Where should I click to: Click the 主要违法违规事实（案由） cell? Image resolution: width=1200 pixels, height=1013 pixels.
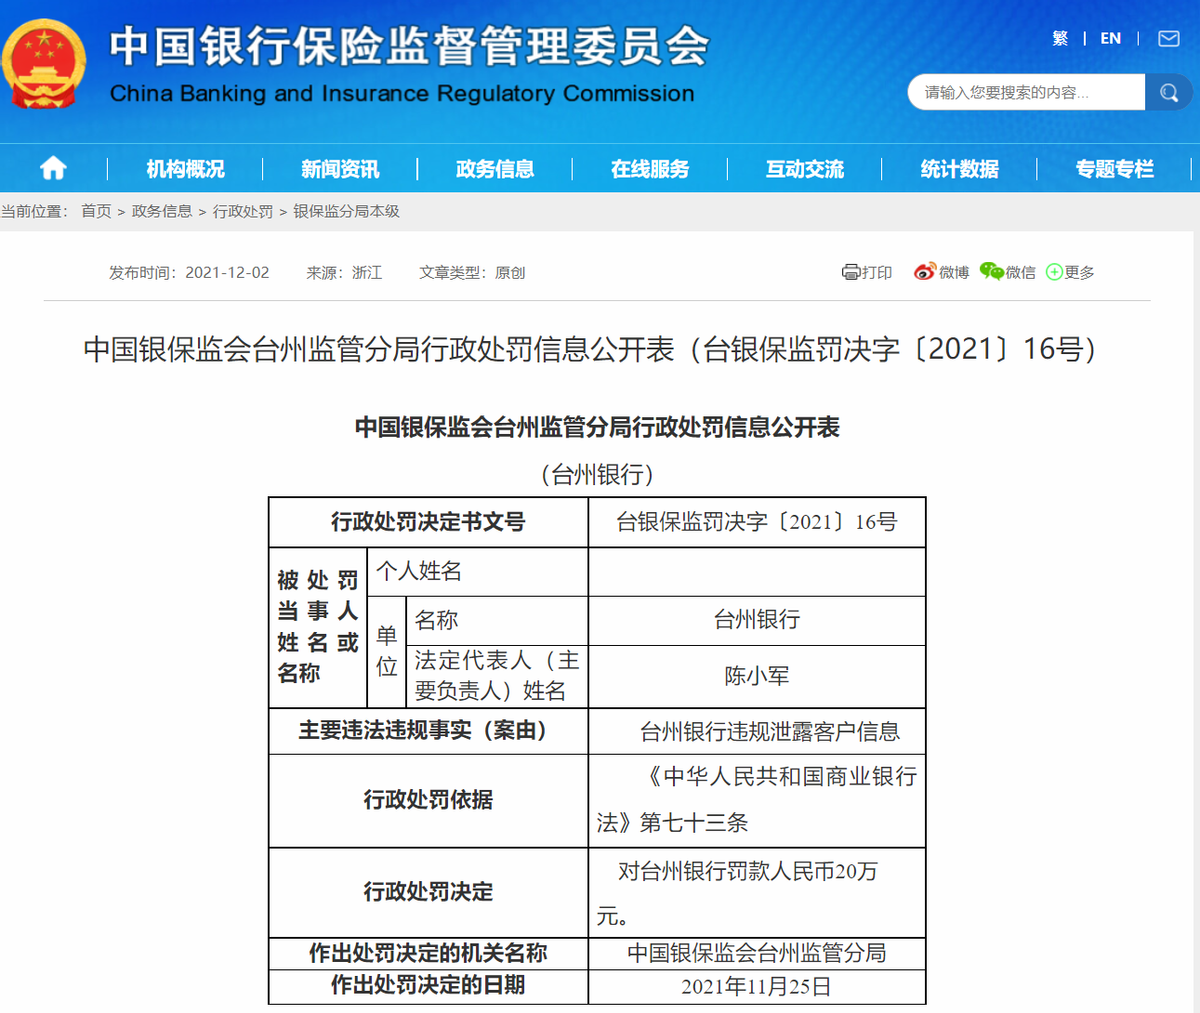(x=428, y=731)
